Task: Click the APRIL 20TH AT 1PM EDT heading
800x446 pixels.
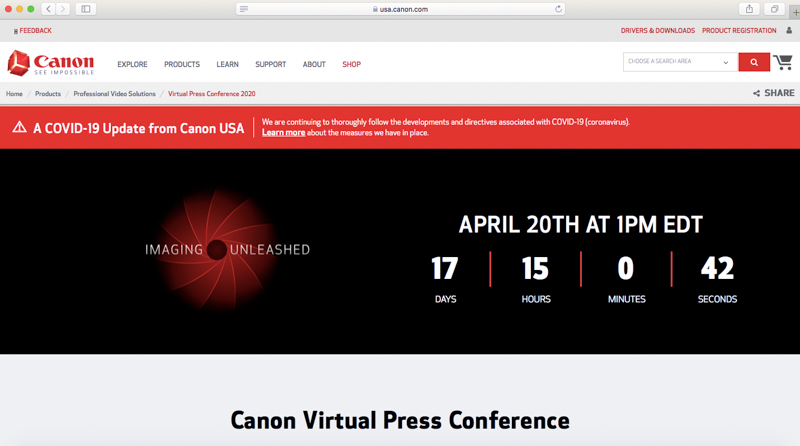Action: click(x=581, y=225)
